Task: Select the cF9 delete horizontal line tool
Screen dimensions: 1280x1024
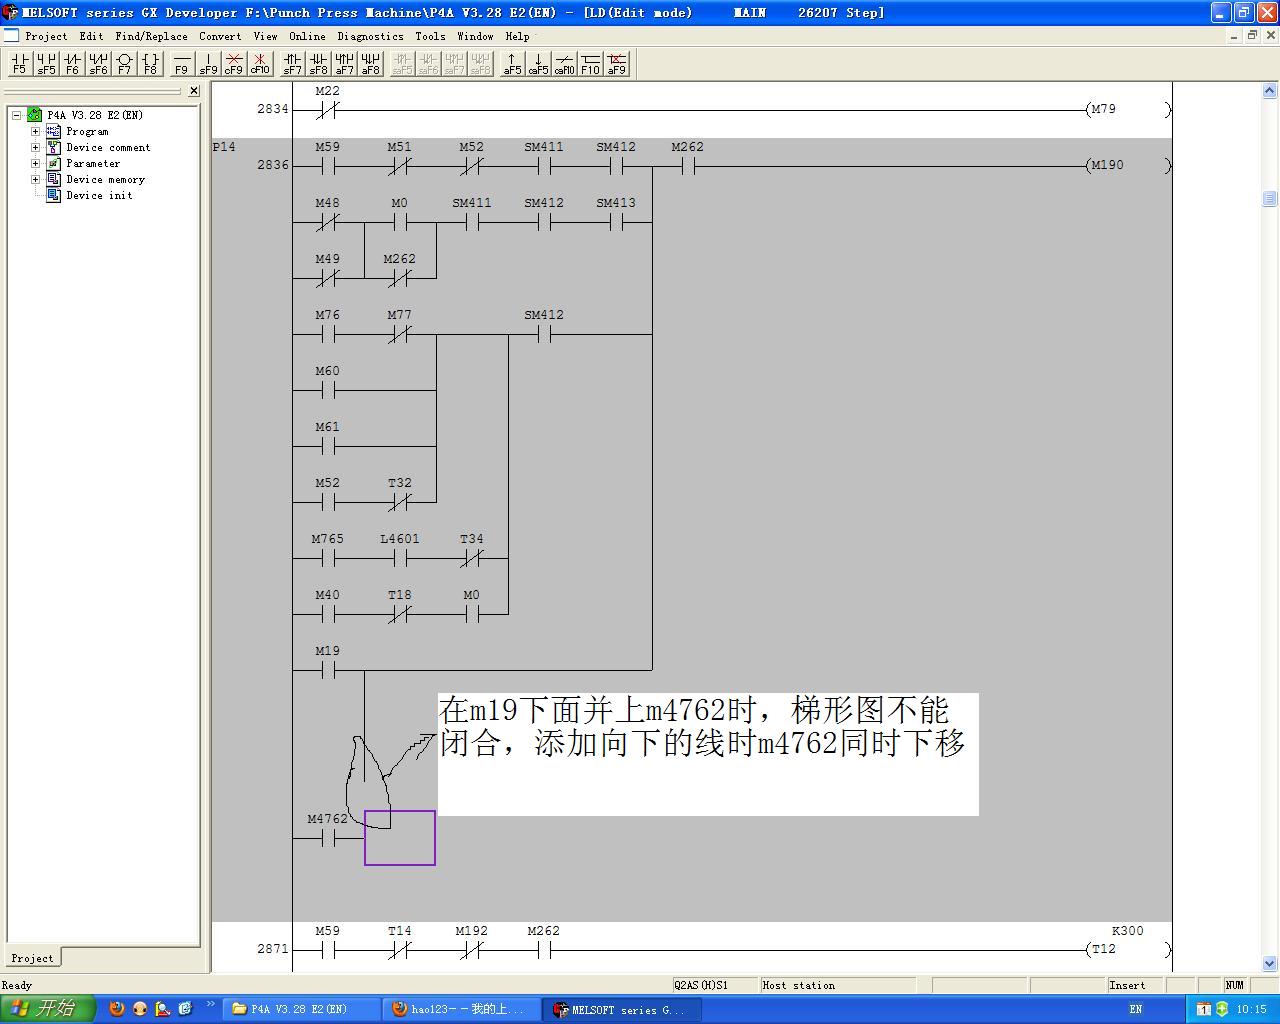Action: click(x=234, y=64)
